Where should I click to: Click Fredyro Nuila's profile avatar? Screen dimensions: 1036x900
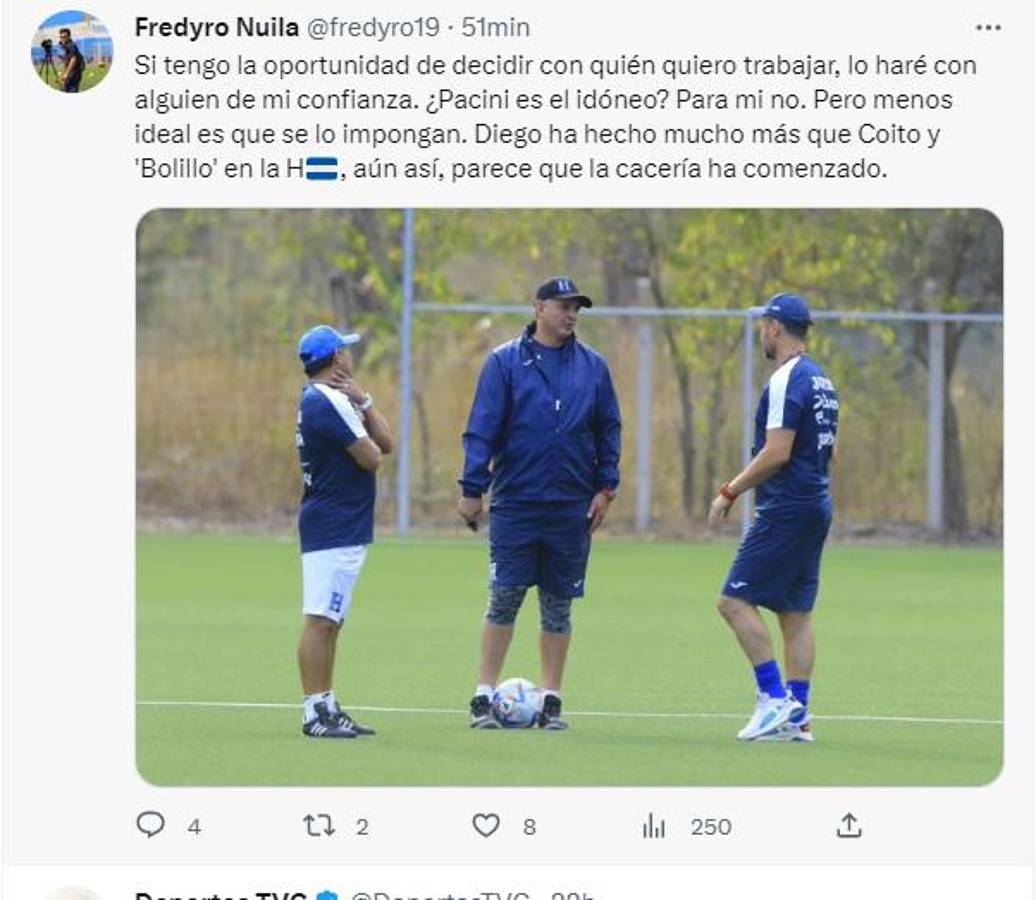pyautogui.click(x=72, y=51)
